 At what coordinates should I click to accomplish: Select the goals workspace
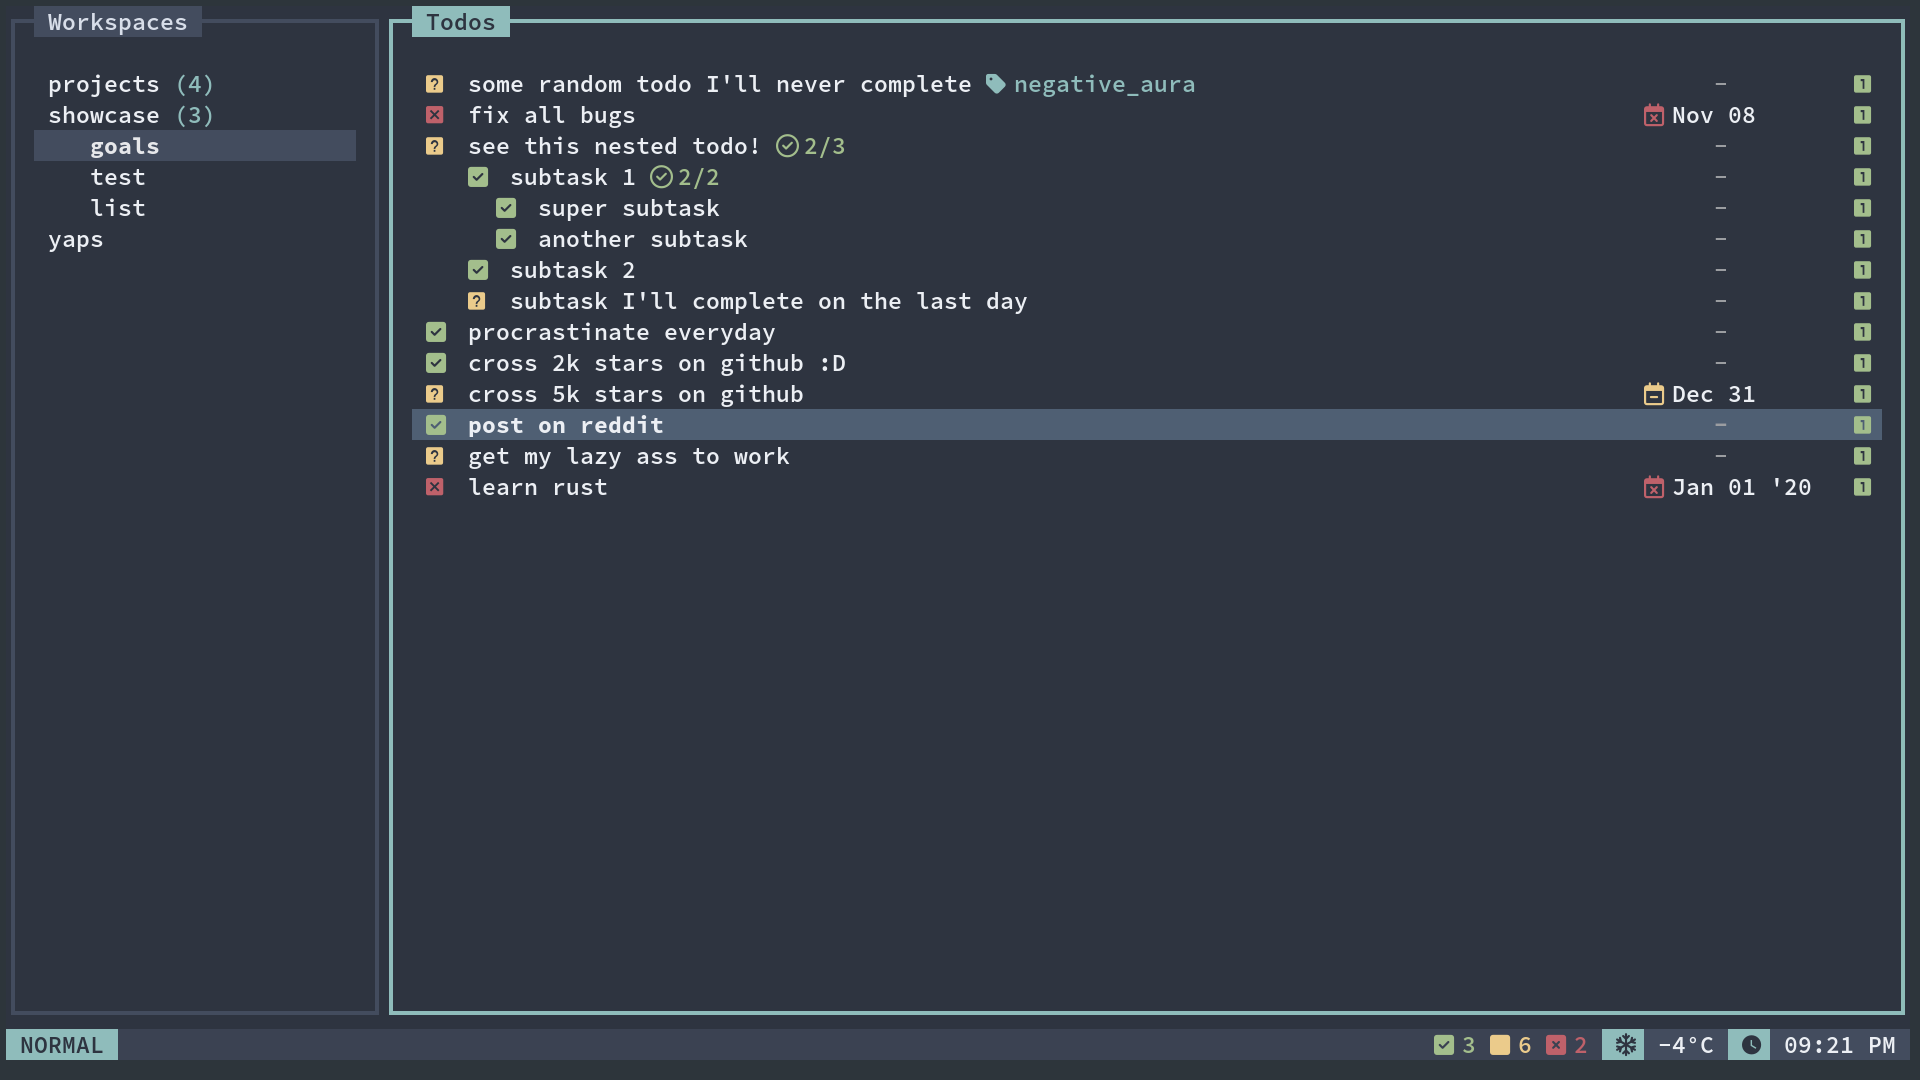coord(195,146)
